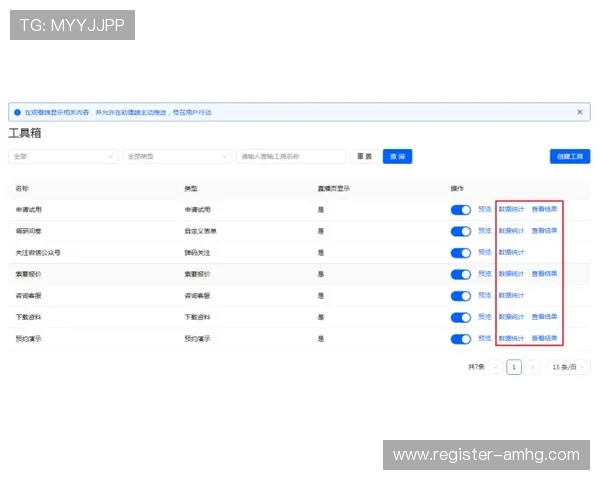
Task: Click the 重置 reset button
Action: tap(364, 156)
